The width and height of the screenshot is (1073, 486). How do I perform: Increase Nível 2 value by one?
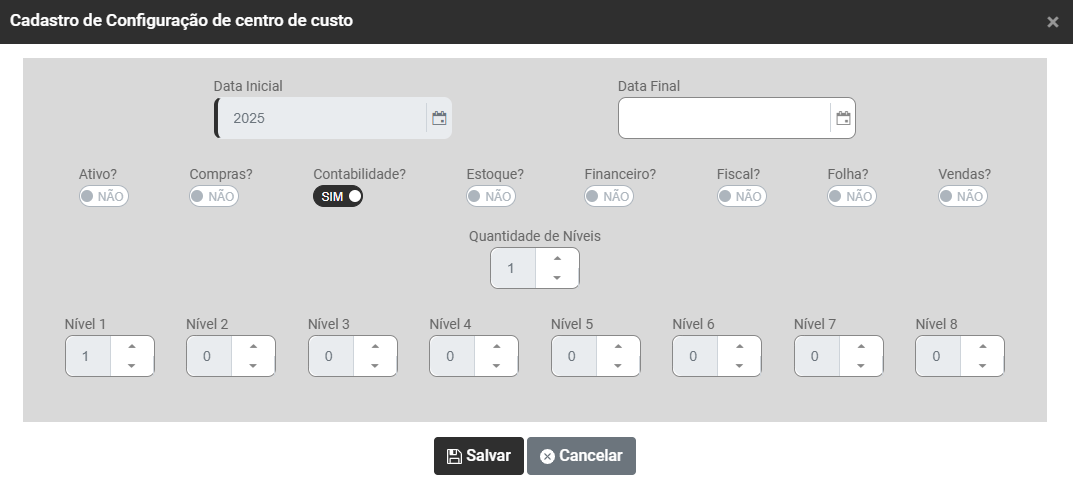(253, 346)
